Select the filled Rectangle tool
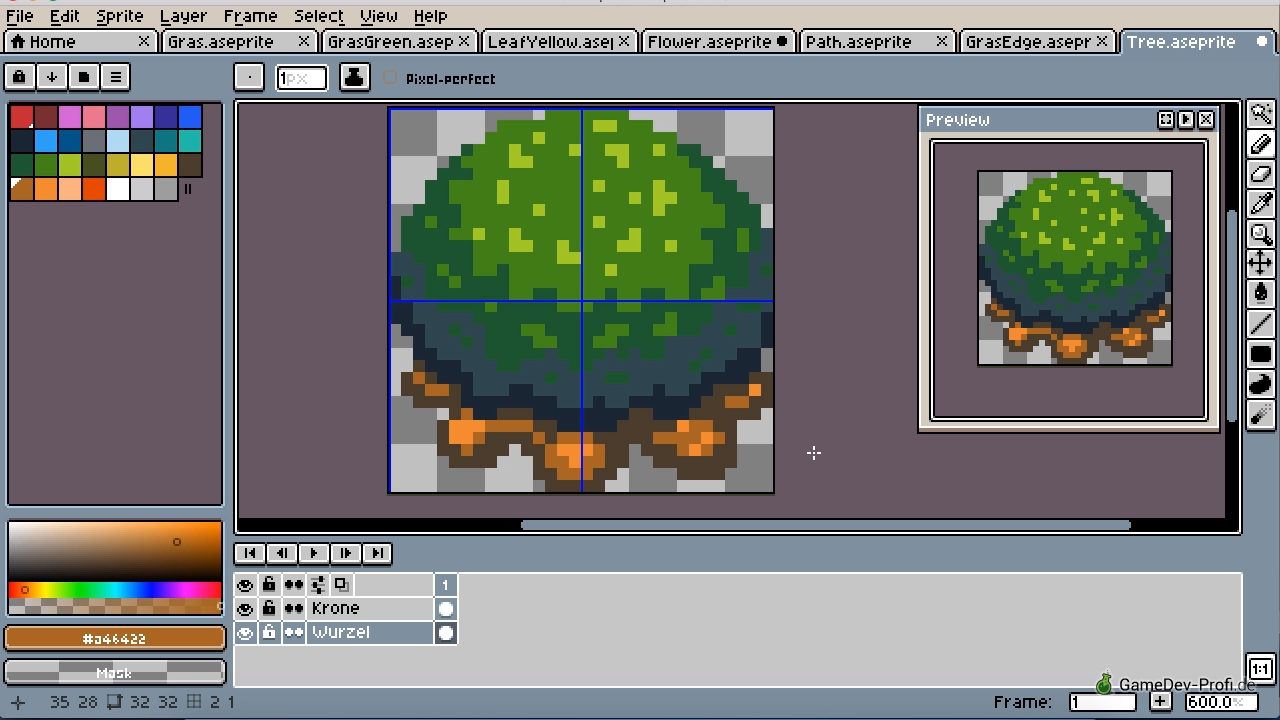 [1260, 354]
